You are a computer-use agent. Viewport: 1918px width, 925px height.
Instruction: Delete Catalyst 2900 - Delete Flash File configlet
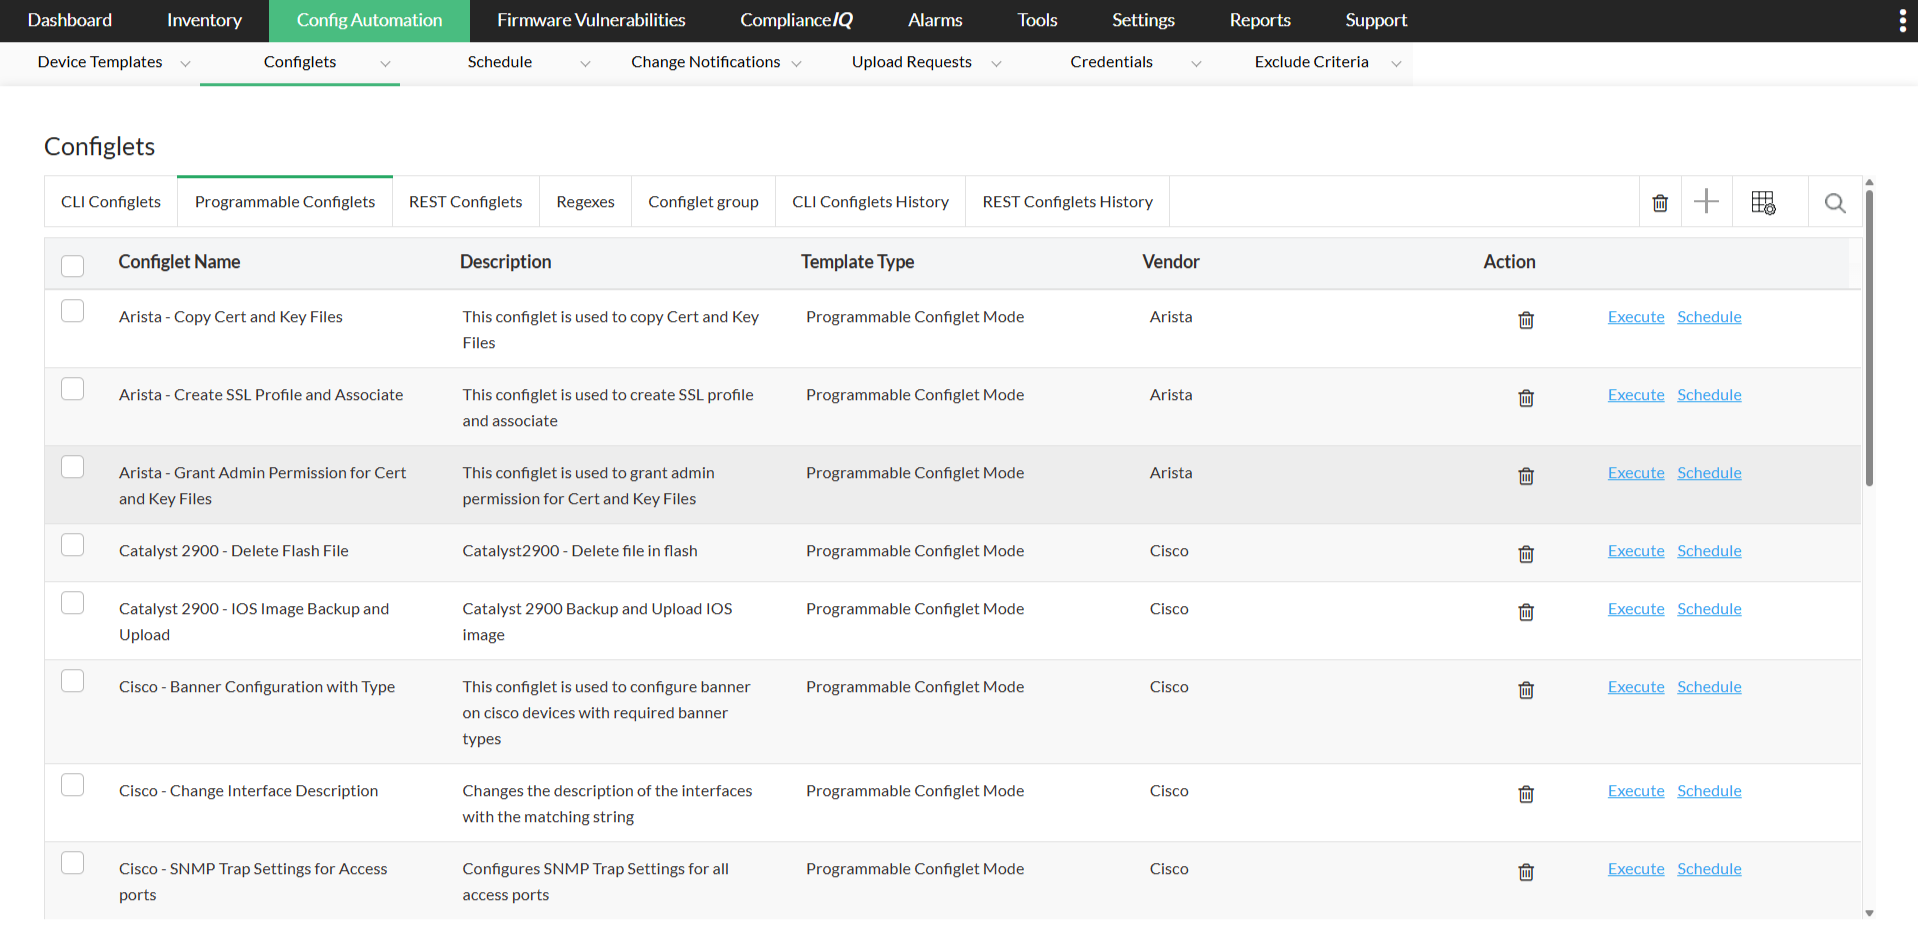coord(1526,554)
